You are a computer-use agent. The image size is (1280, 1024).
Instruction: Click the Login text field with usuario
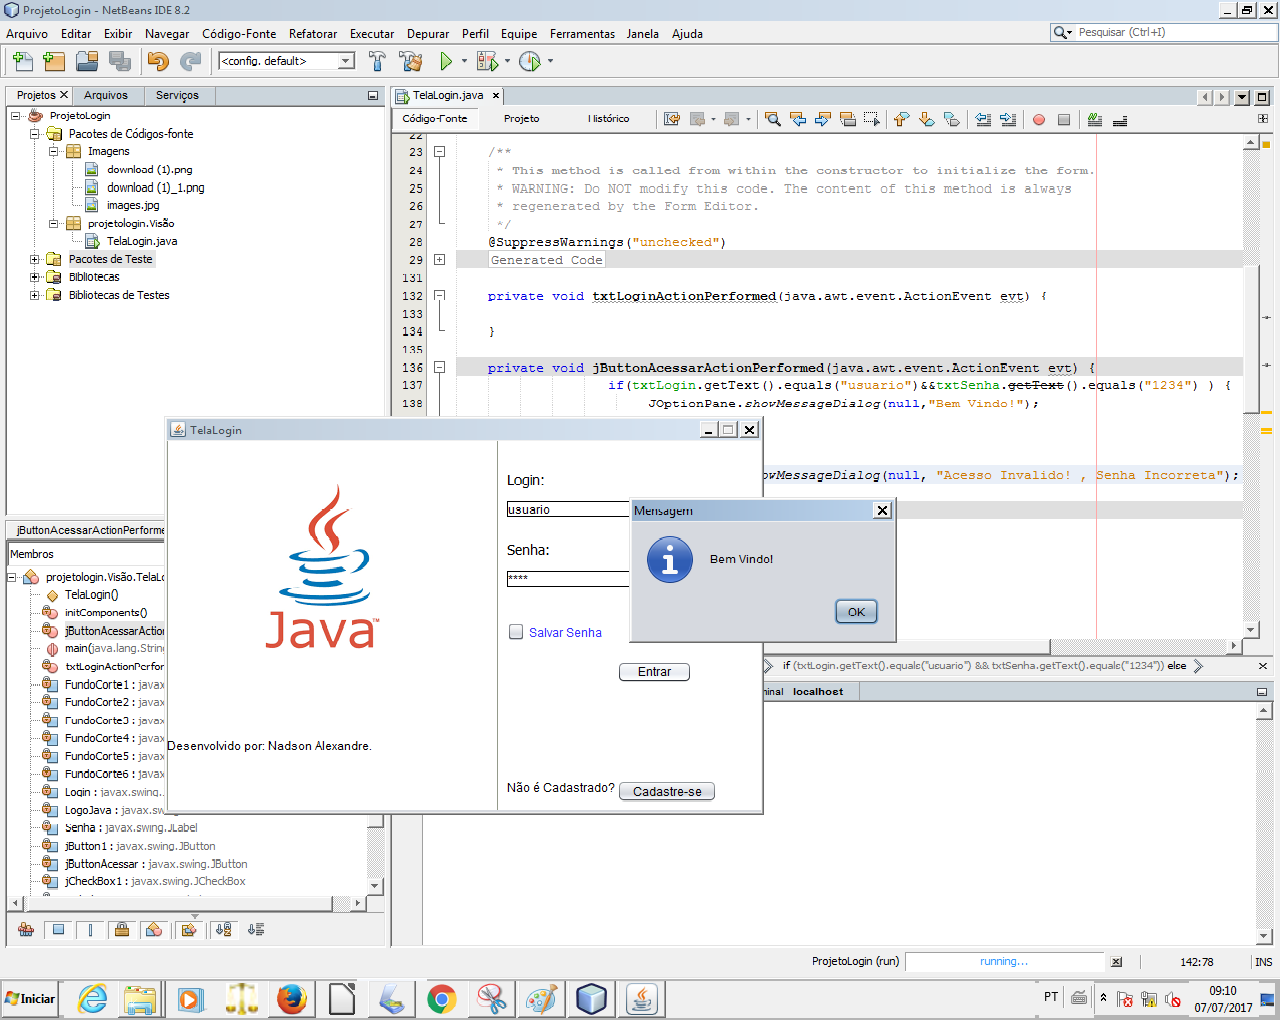[x=568, y=510]
